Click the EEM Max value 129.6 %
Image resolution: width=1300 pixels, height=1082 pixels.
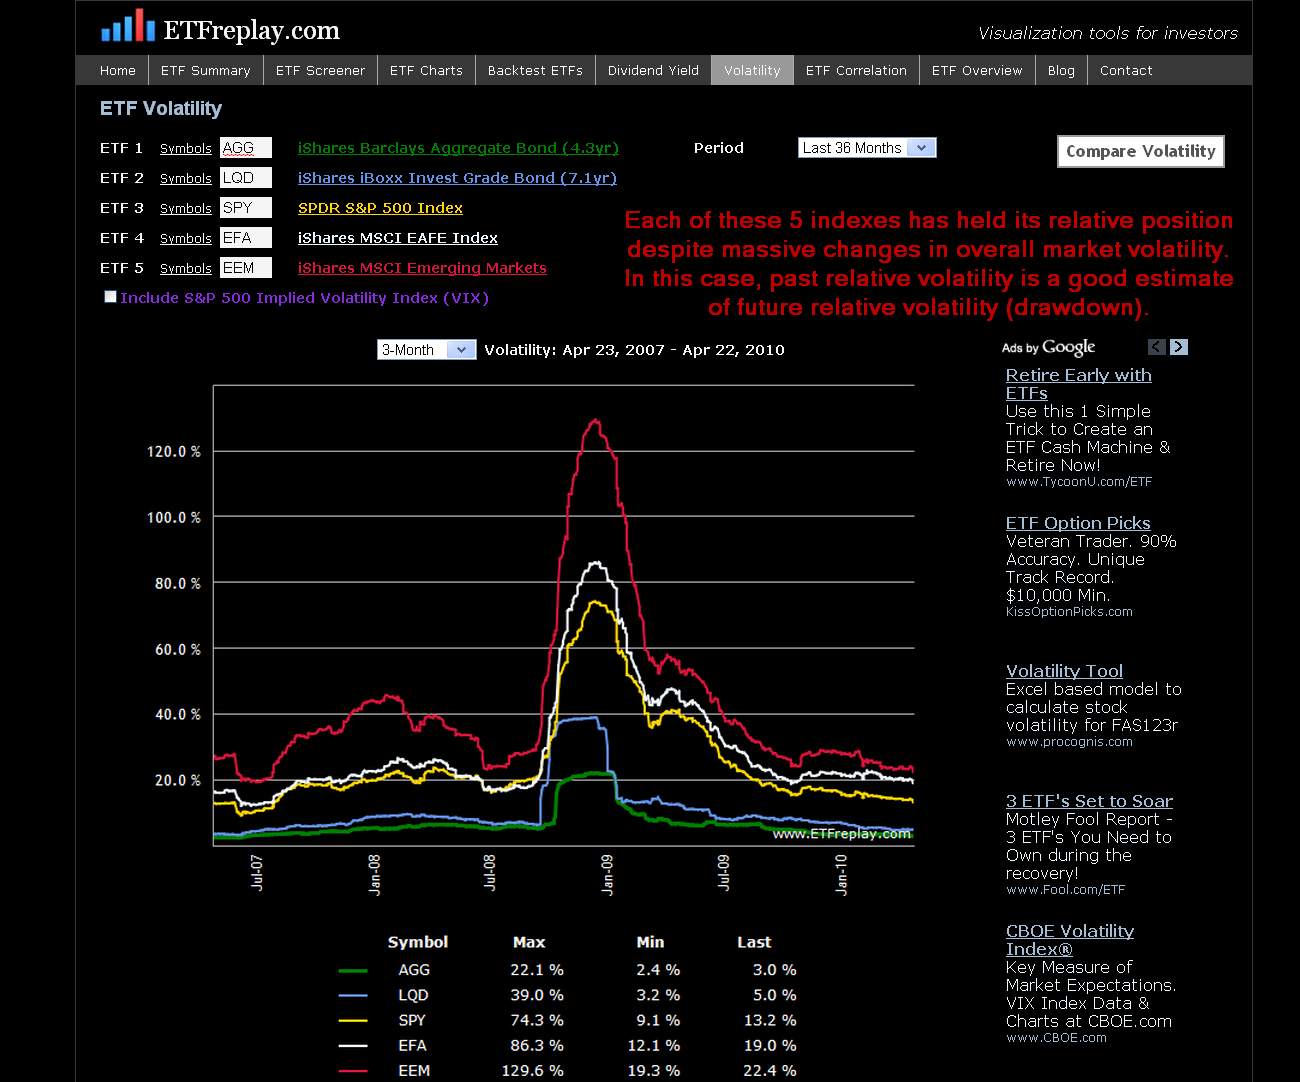[x=532, y=1070]
